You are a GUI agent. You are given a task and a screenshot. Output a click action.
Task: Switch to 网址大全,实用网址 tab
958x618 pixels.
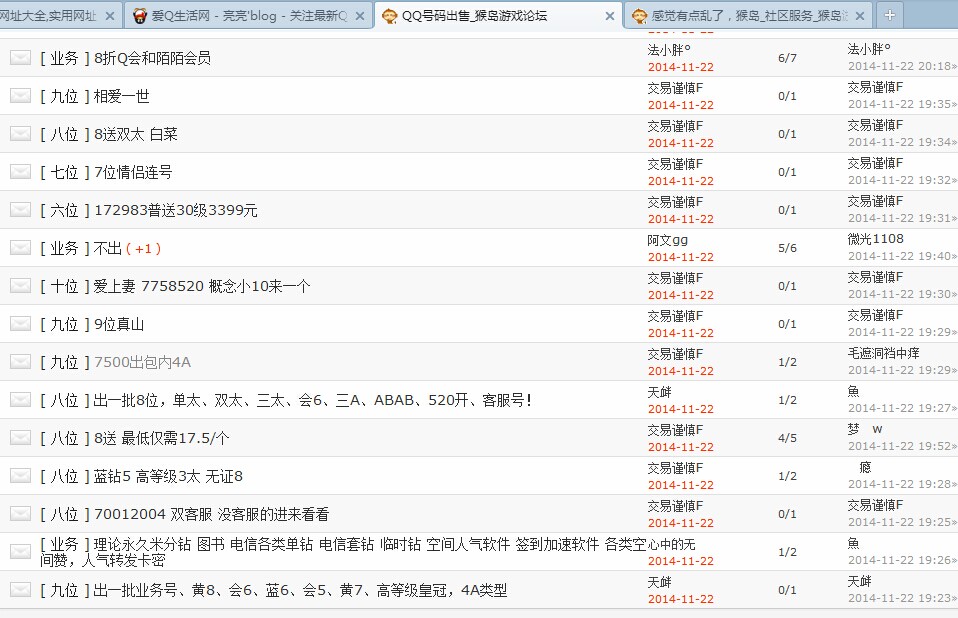(x=49, y=16)
